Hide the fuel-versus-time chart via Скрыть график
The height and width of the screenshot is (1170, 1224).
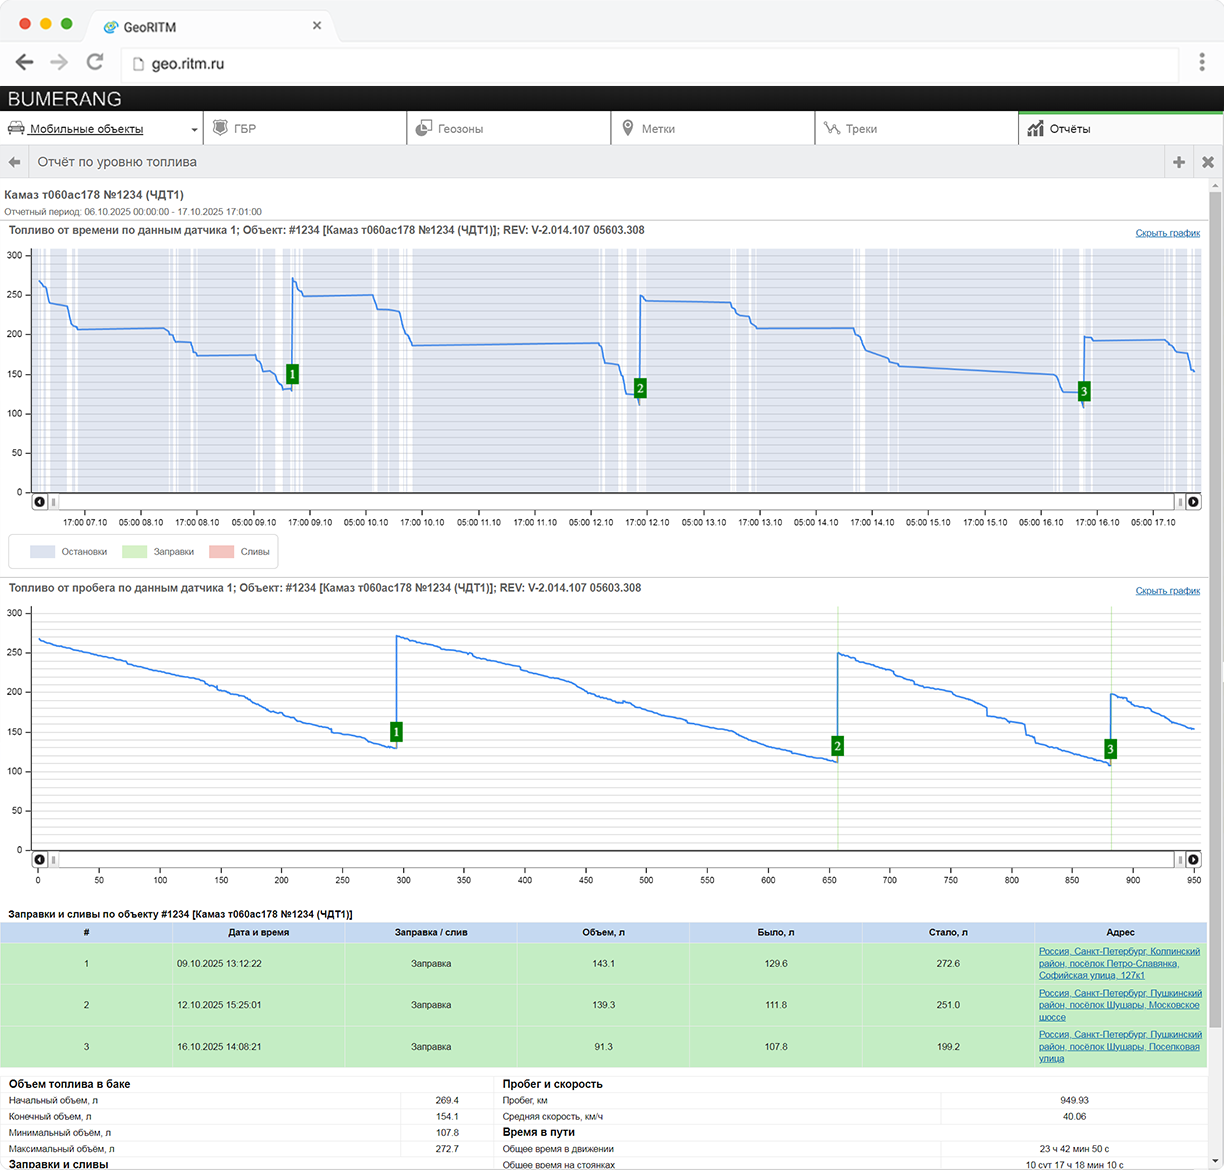[x=1168, y=233]
